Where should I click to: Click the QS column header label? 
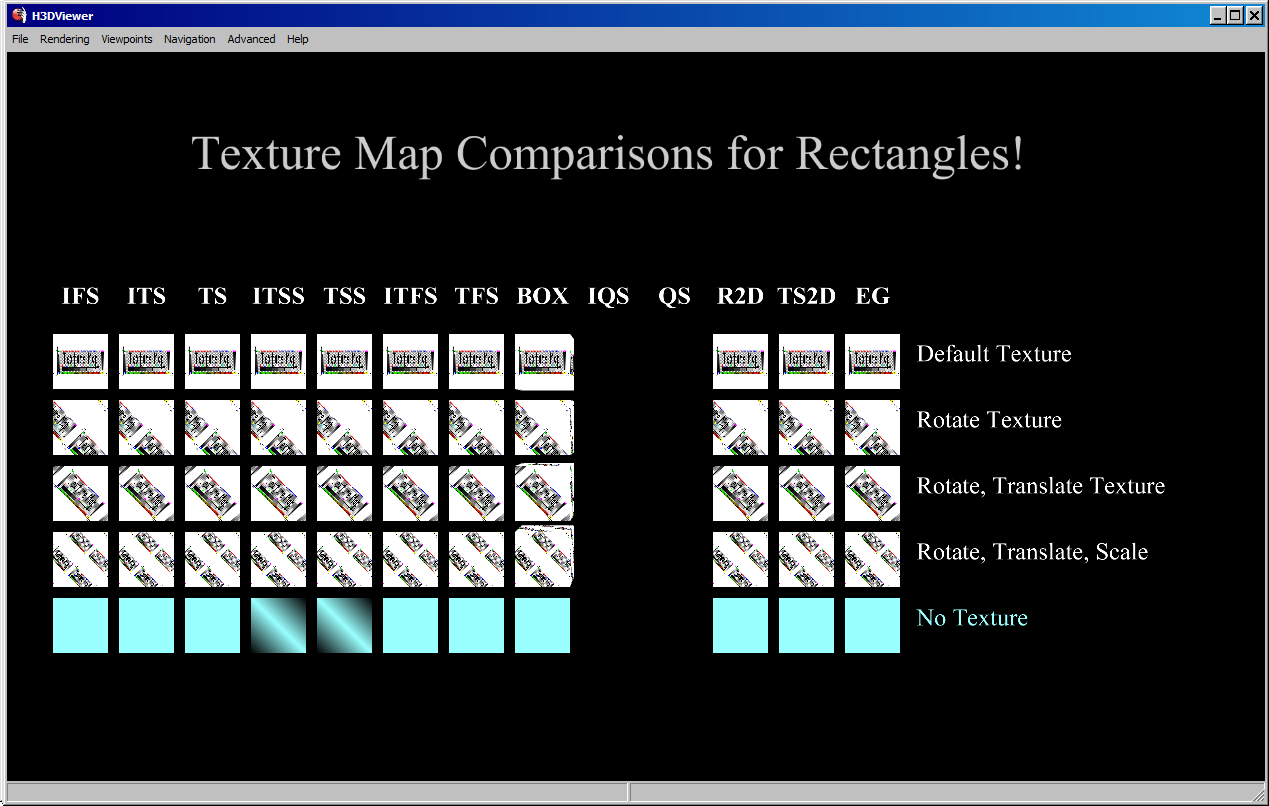(x=674, y=296)
